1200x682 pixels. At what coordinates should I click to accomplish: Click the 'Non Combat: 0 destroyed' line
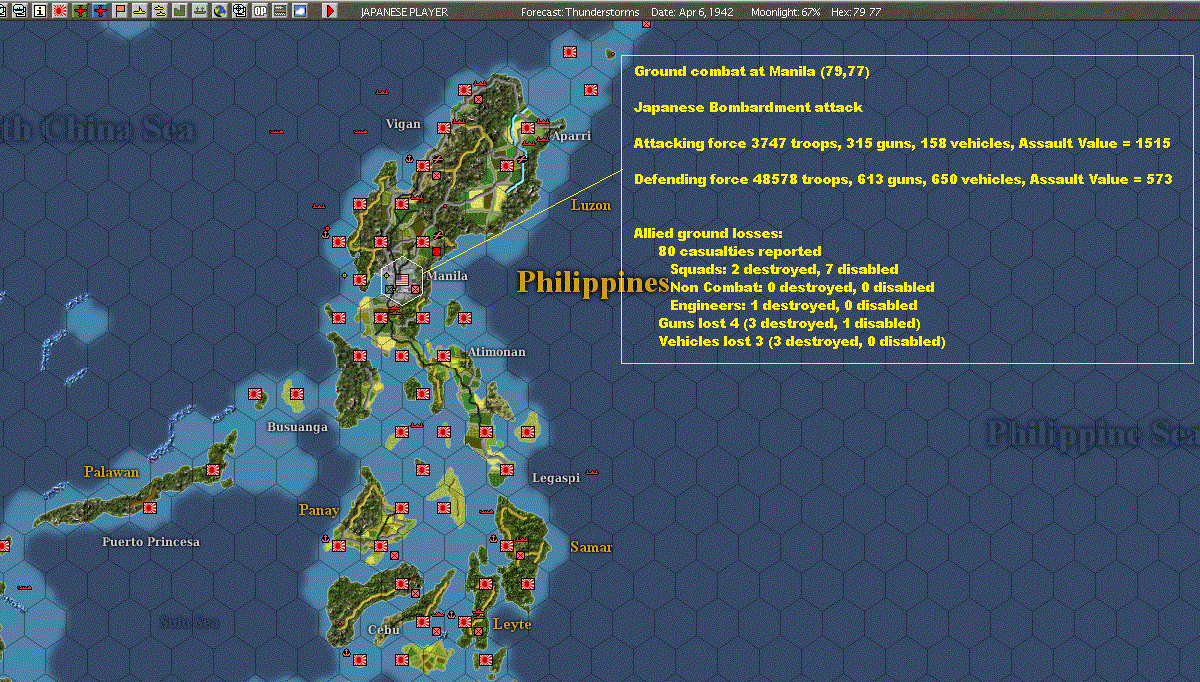802,287
